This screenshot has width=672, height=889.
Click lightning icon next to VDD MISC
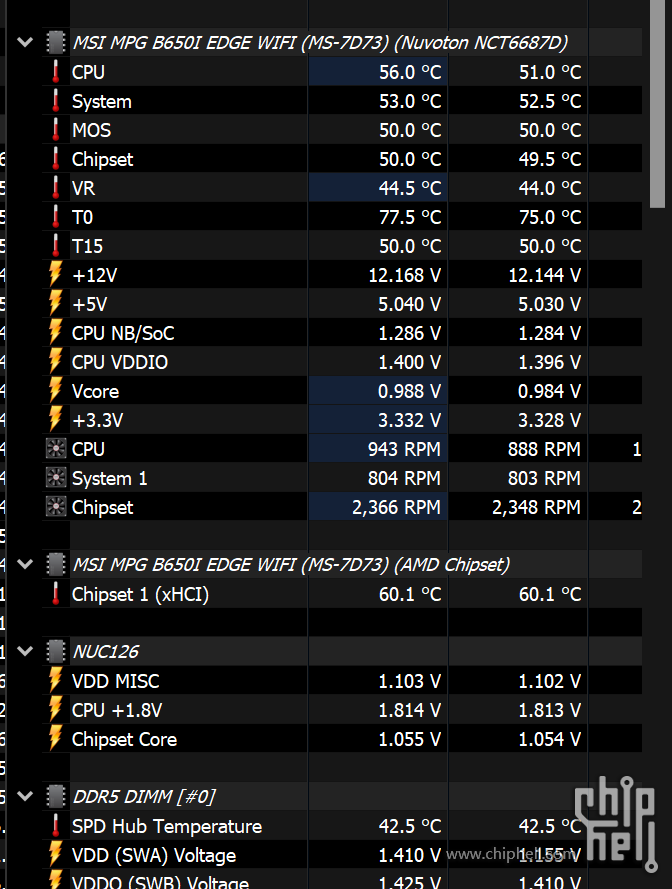click(56, 680)
